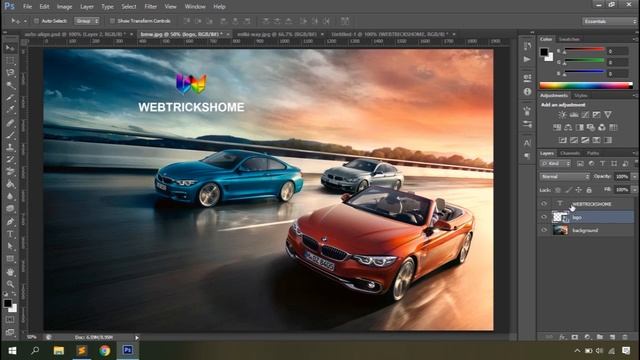Click the foreground color swatch in Color panel
The height and width of the screenshot is (360, 640).
(544, 52)
